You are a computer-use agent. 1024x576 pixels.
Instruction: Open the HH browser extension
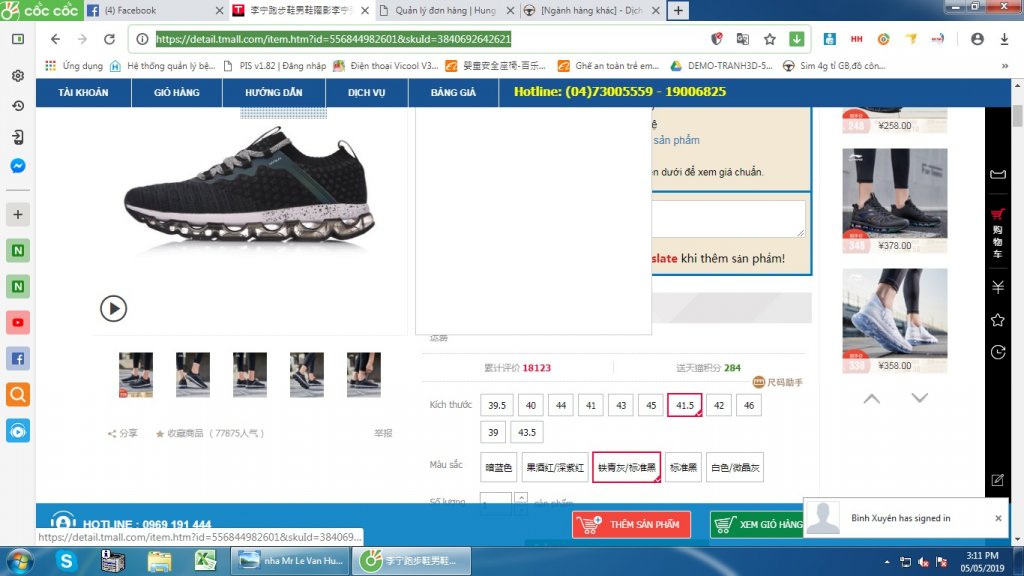tap(856, 39)
